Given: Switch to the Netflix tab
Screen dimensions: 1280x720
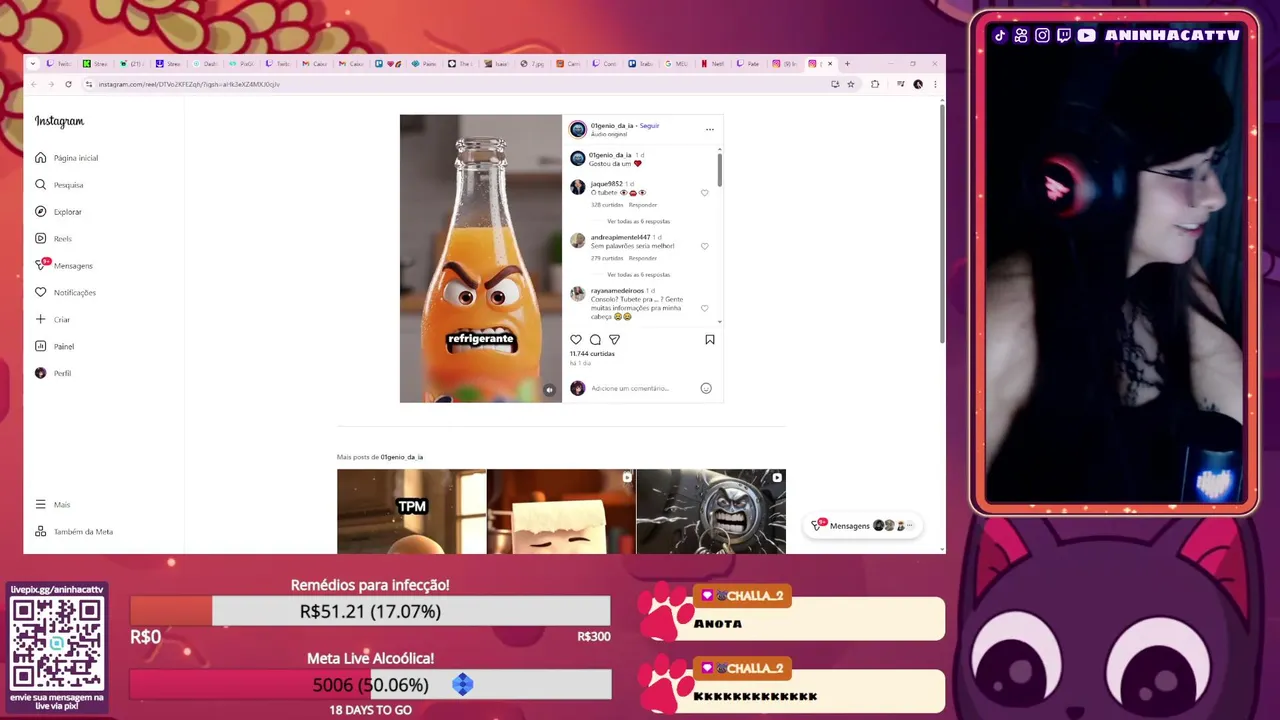Looking at the screenshot, I should 712,64.
